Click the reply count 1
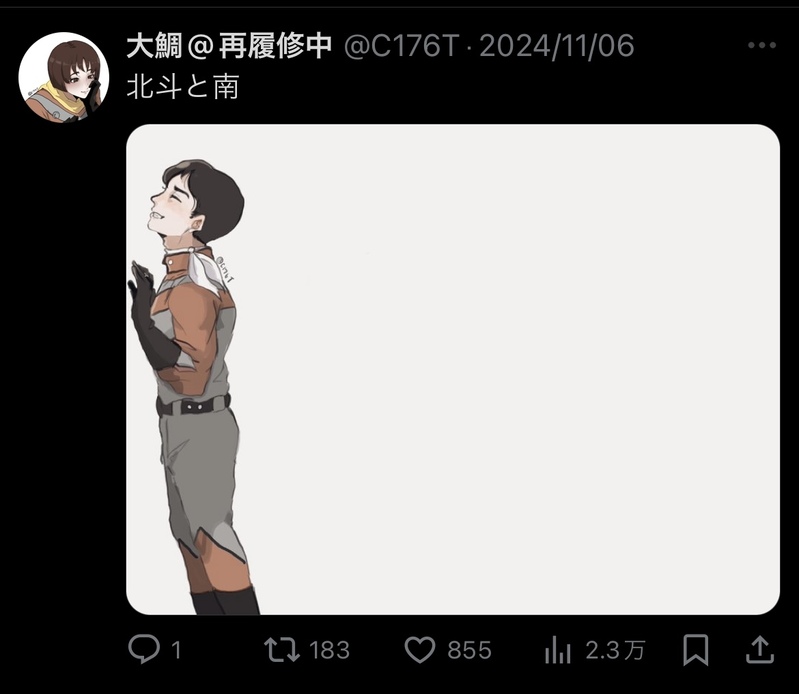Screen dimensions: 799x694 [x=176, y=650]
